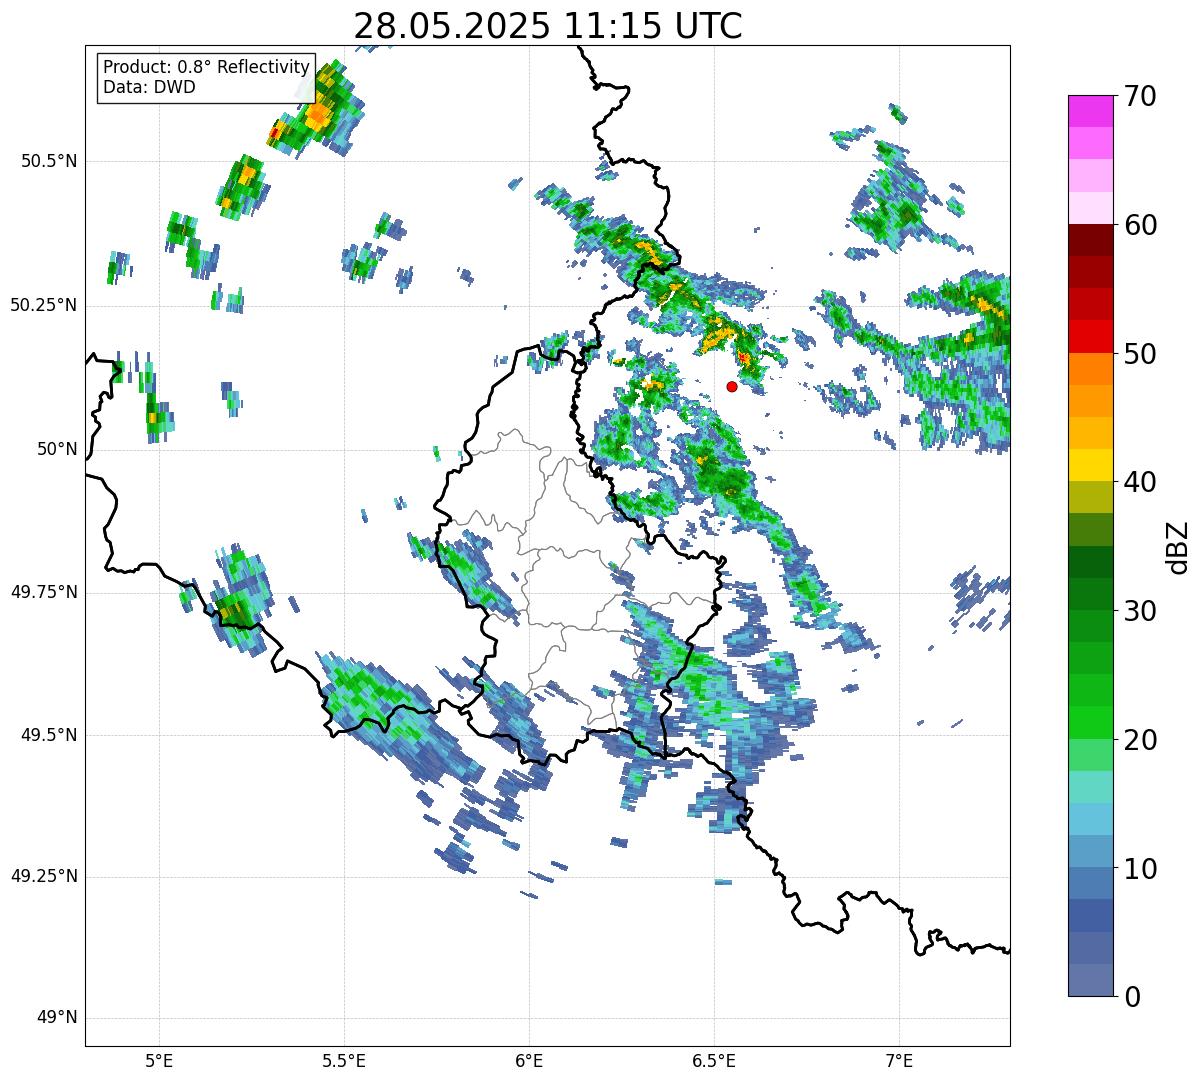Click the Product: 0.8° Reflectivity label
This screenshot has width=1202, height=1081.
(207, 67)
